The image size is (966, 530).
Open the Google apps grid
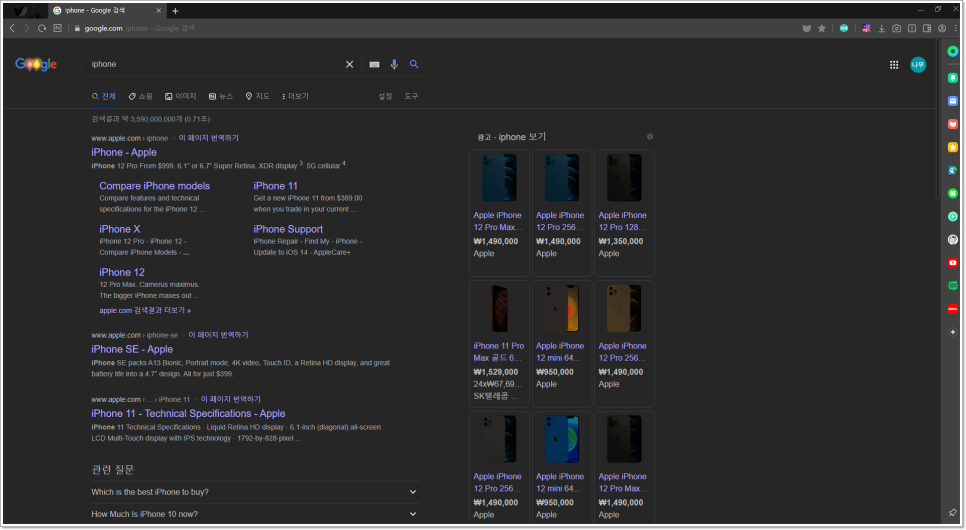pyautogui.click(x=894, y=65)
